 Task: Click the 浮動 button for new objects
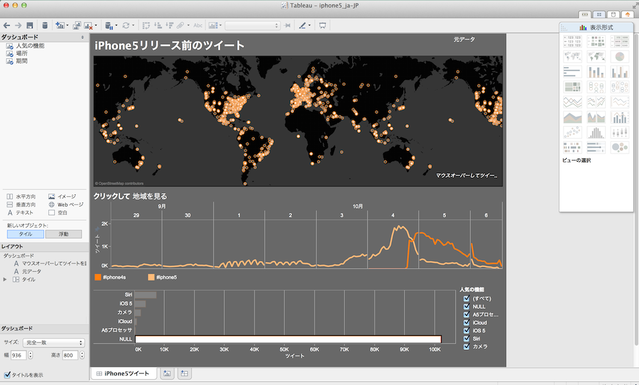[64, 234]
